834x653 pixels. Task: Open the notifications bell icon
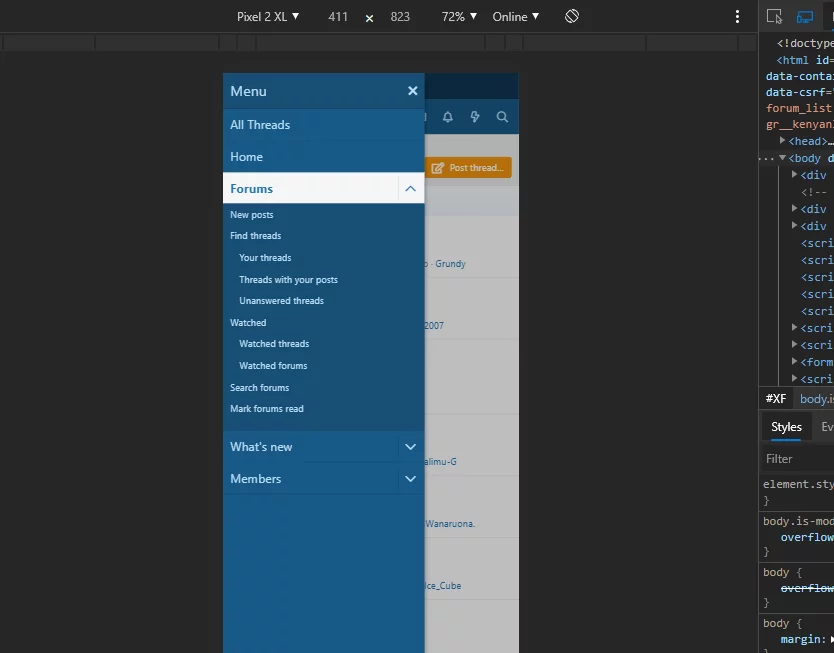(x=448, y=117)
